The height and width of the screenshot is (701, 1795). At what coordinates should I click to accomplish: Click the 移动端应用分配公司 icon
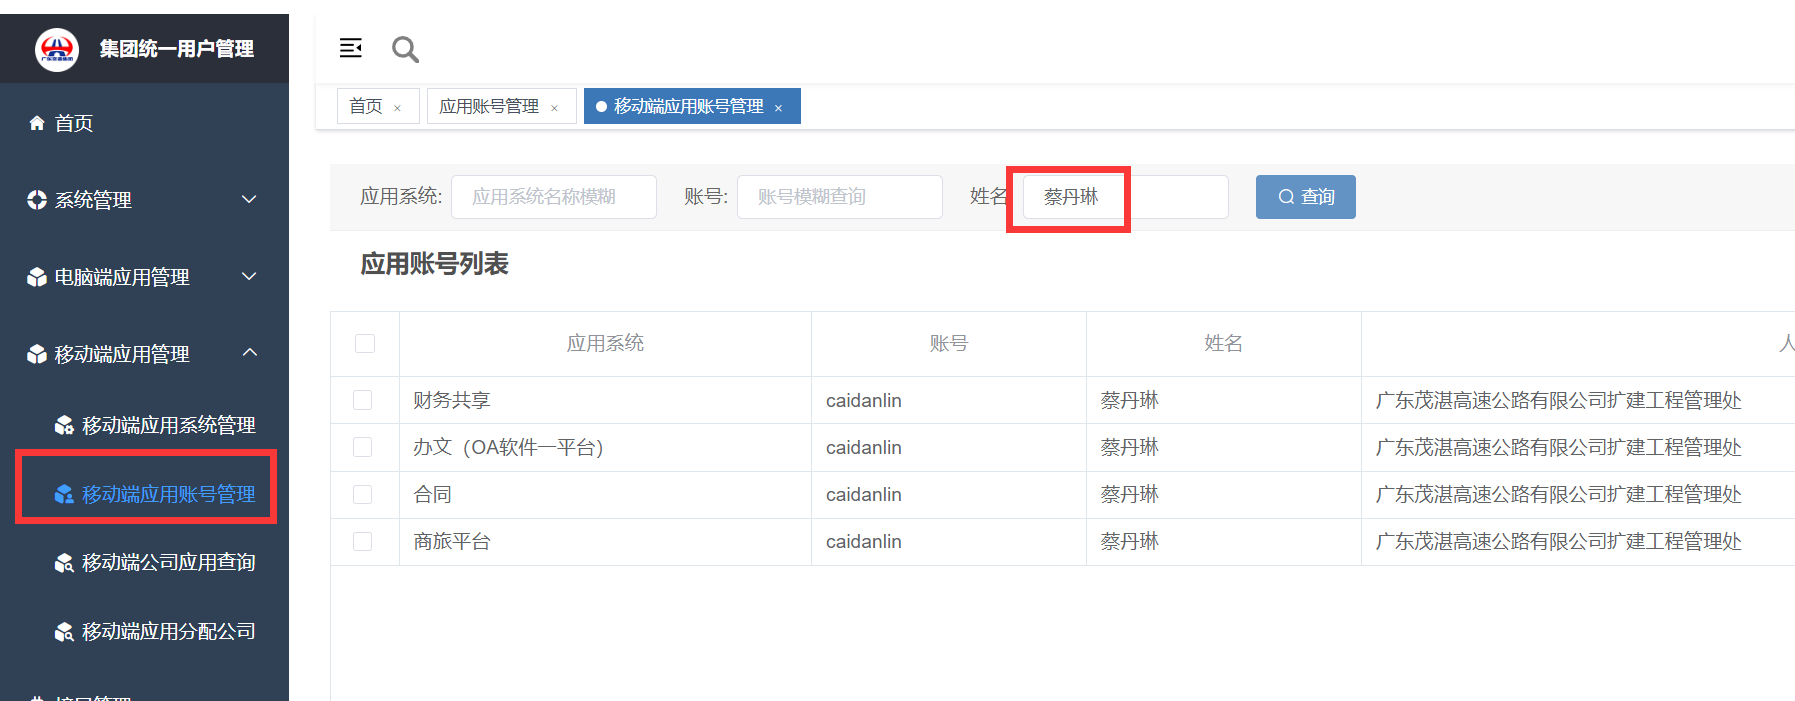tap(64, 632)
